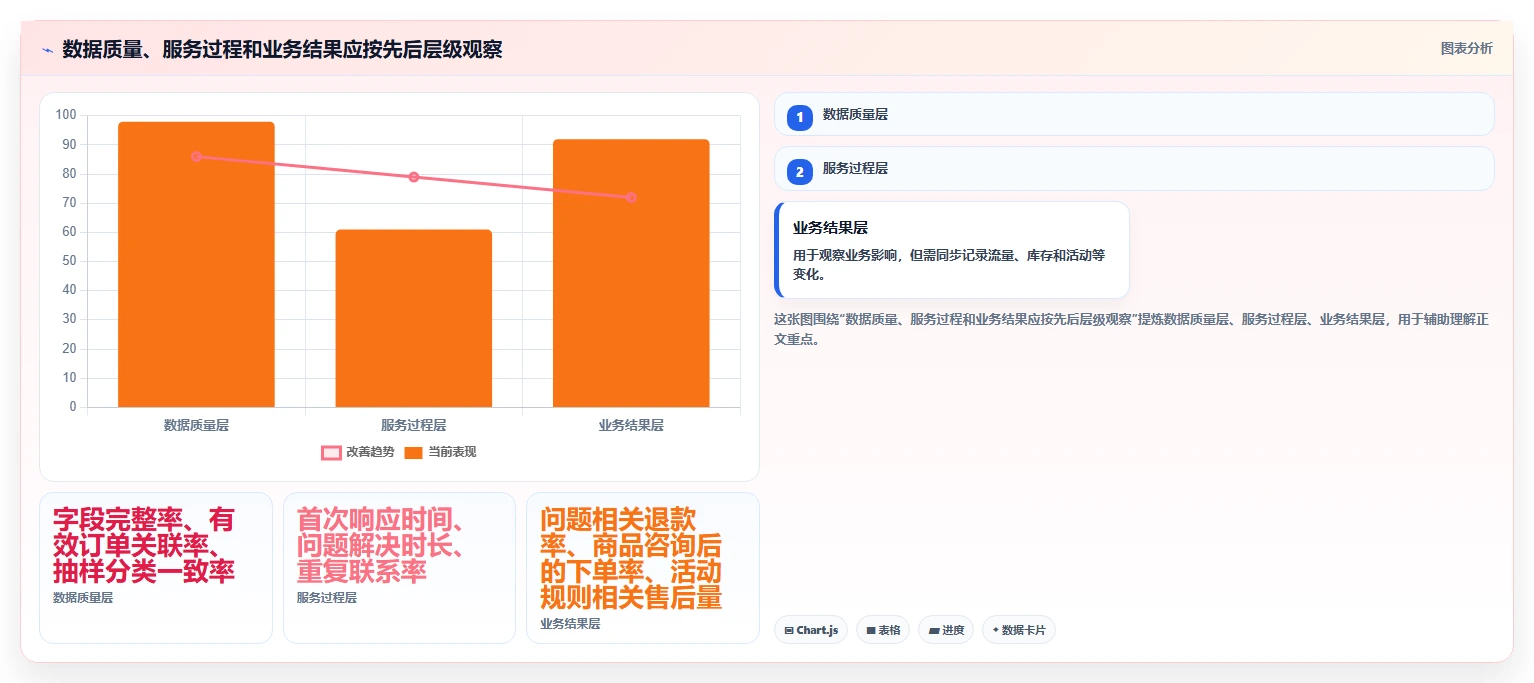Expand the 数据质量层 accordion item
The image size is (1534, 683).
pyautogui.click(x=1134, y=114)
